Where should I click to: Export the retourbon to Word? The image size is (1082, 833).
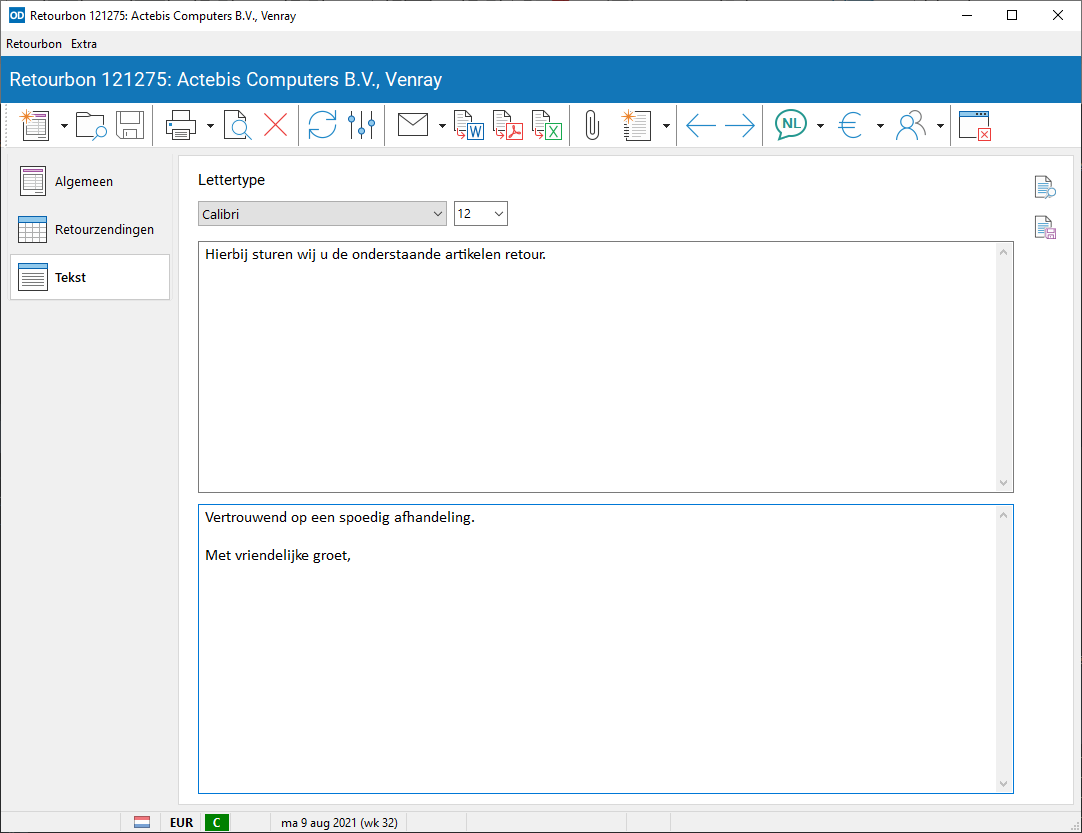(469, 126)
